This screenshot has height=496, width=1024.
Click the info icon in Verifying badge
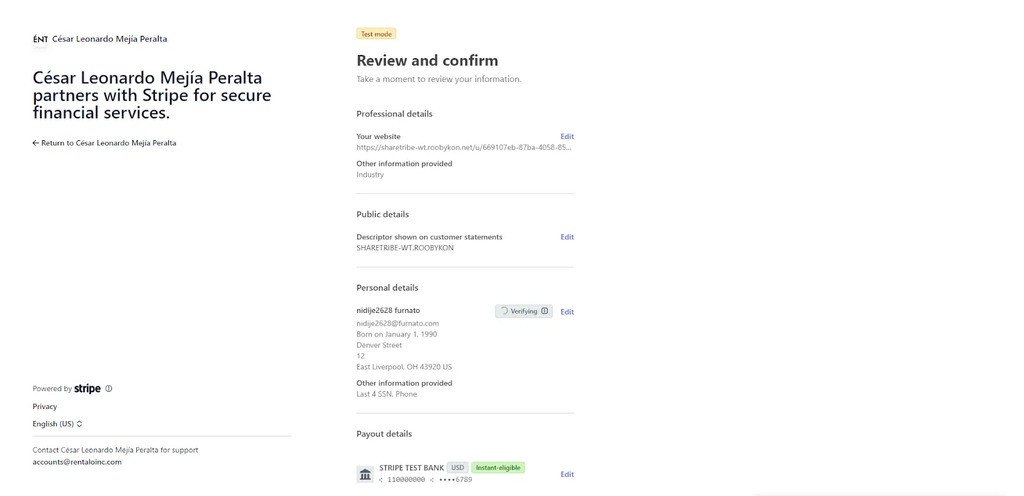click(x=545, y=311)
